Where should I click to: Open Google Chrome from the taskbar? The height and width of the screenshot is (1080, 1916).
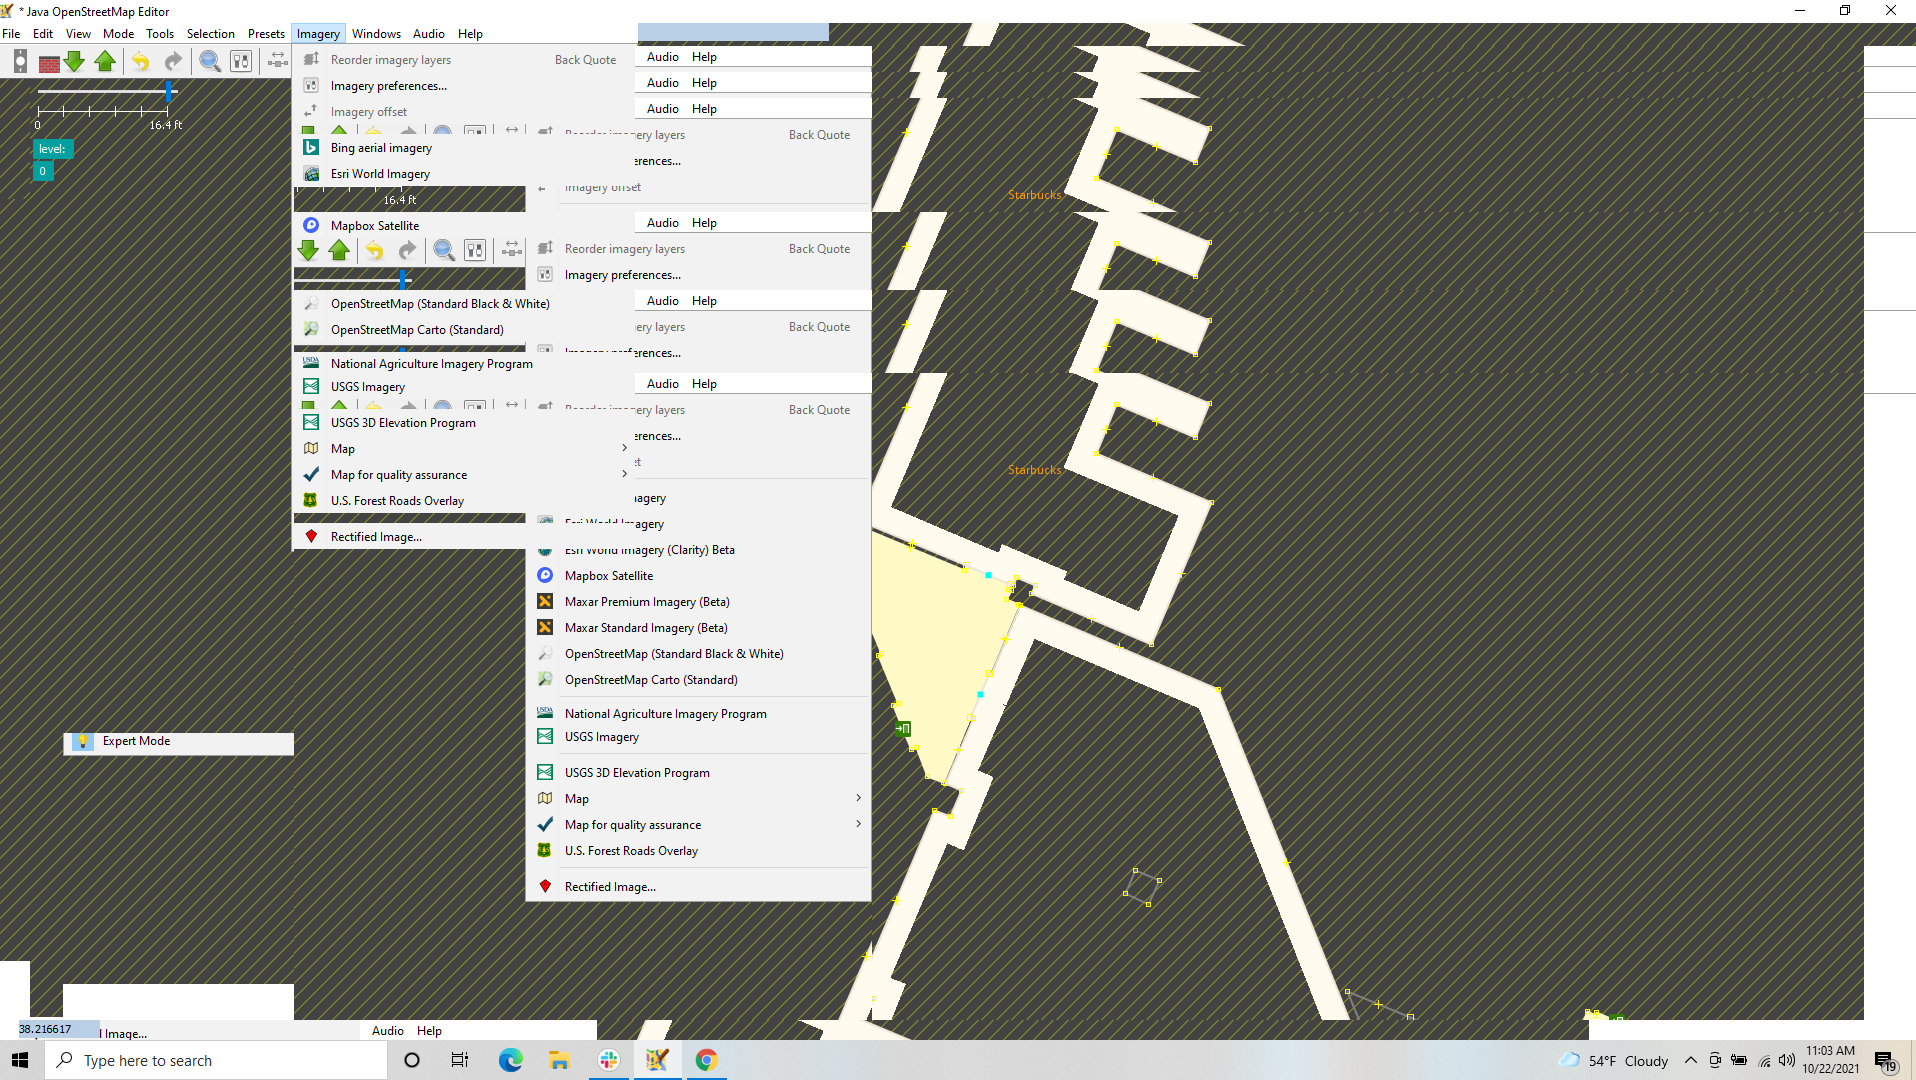tap(706, 1060)
